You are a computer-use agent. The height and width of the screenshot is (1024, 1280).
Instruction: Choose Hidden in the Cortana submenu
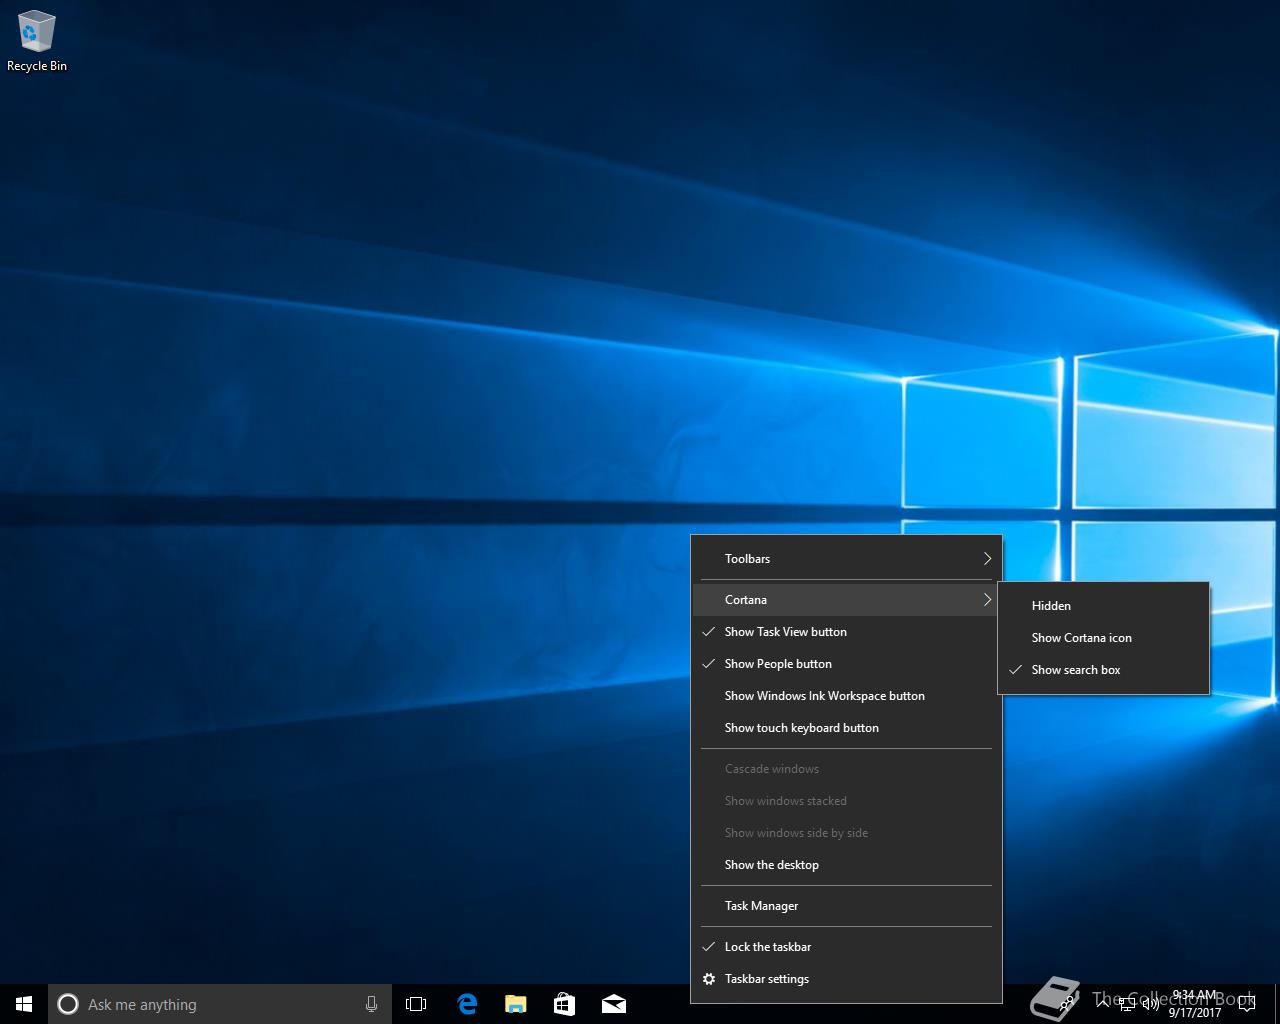[1051, 606]
